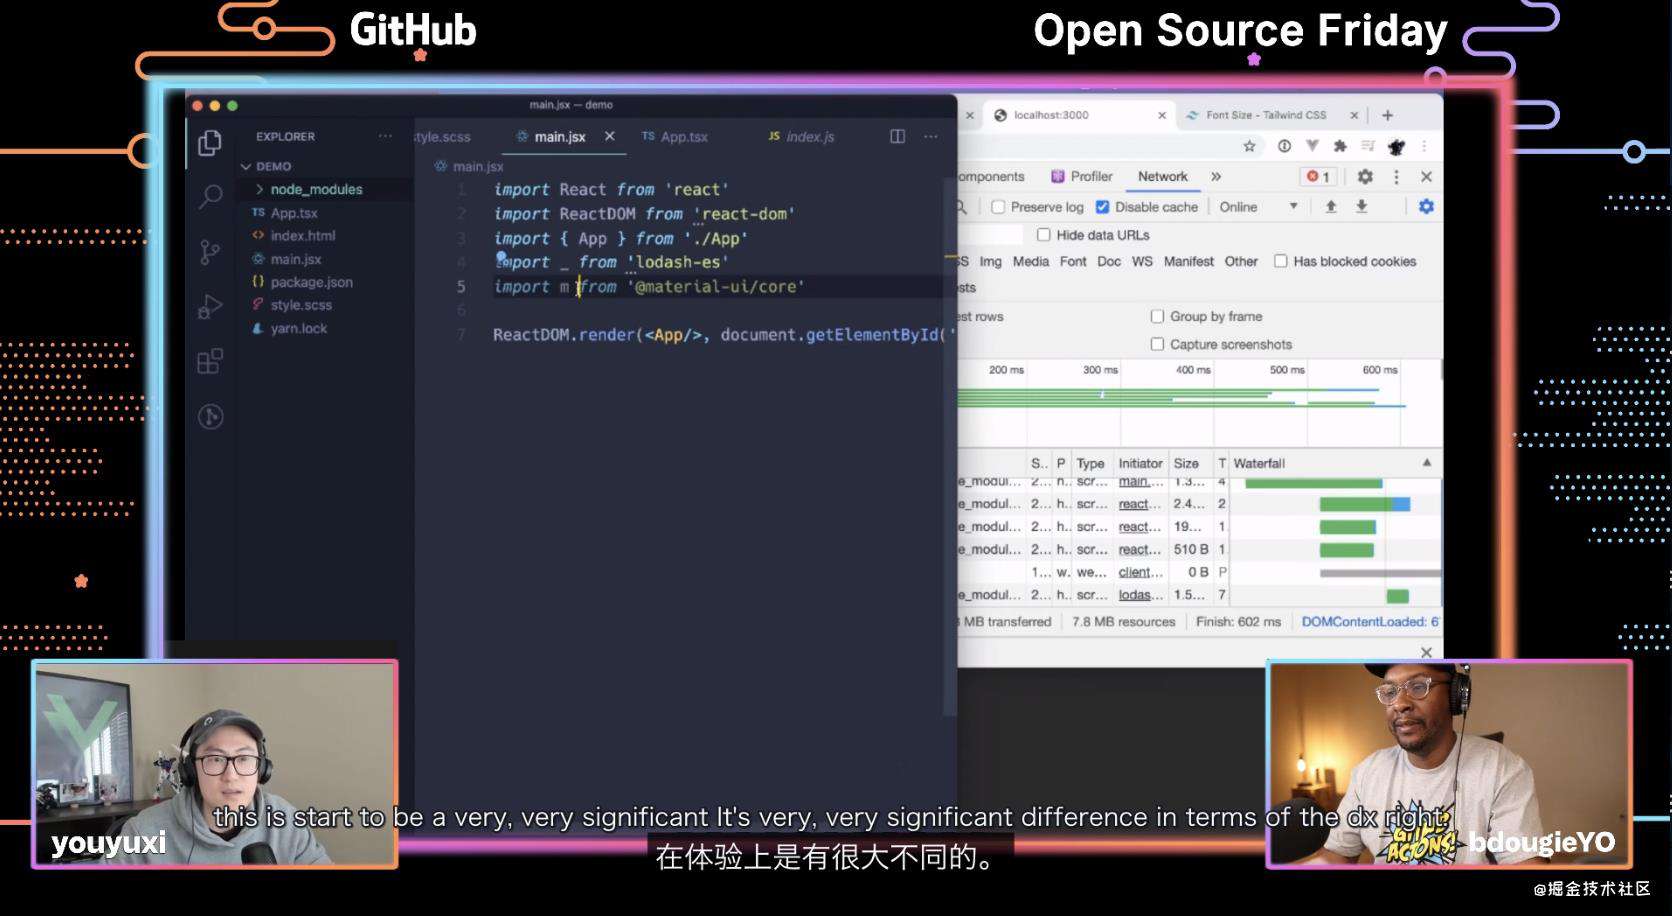The image size is (1672, 916).
Task: Select package.json in the Explorer
Action: coord(311,282)
